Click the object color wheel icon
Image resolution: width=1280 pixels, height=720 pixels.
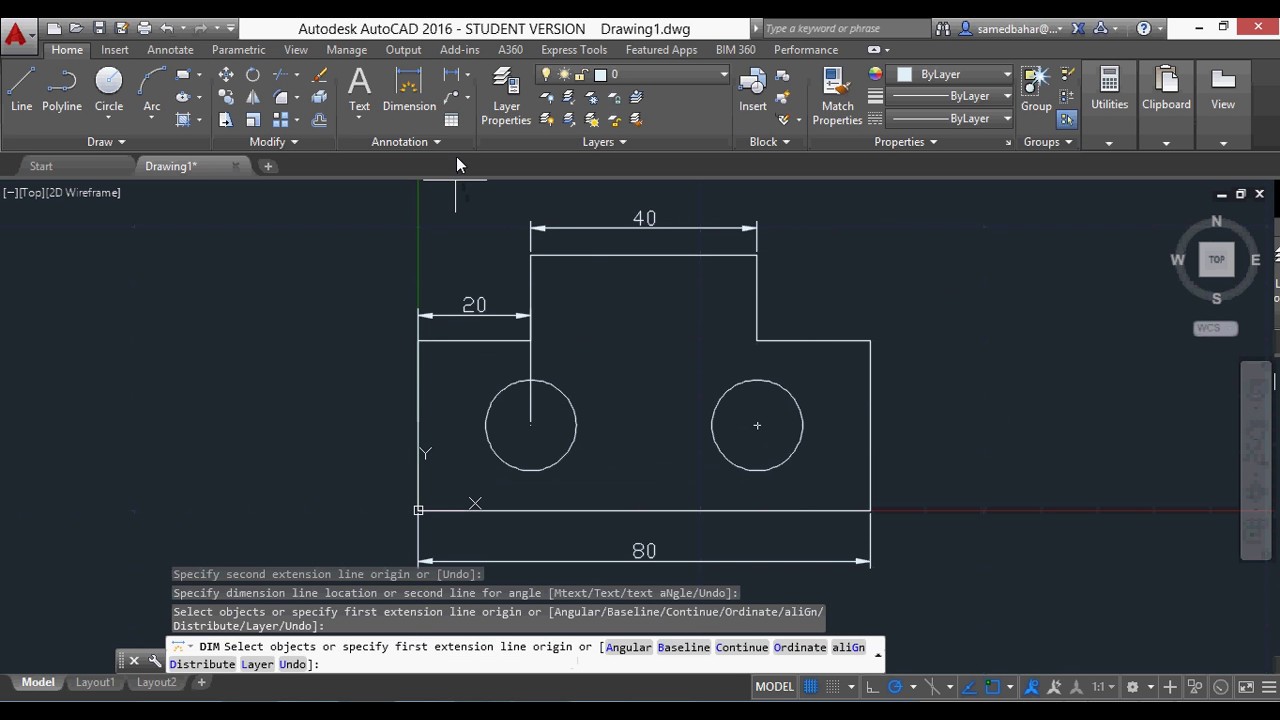[875, 74]
